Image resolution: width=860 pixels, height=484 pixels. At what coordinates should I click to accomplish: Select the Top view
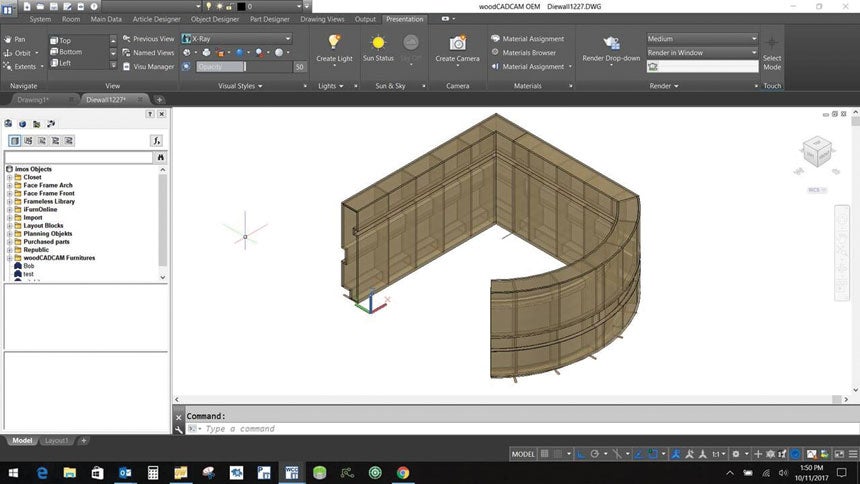point(61,41)
